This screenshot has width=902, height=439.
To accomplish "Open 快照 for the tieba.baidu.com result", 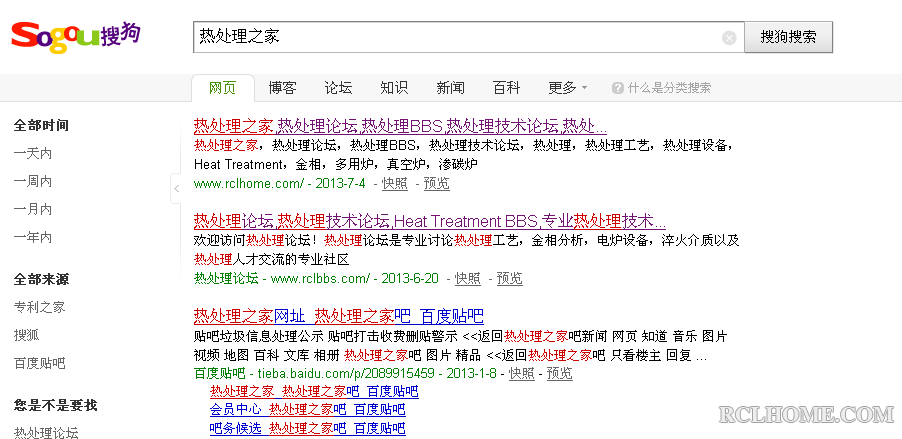I will pos(522,373).
